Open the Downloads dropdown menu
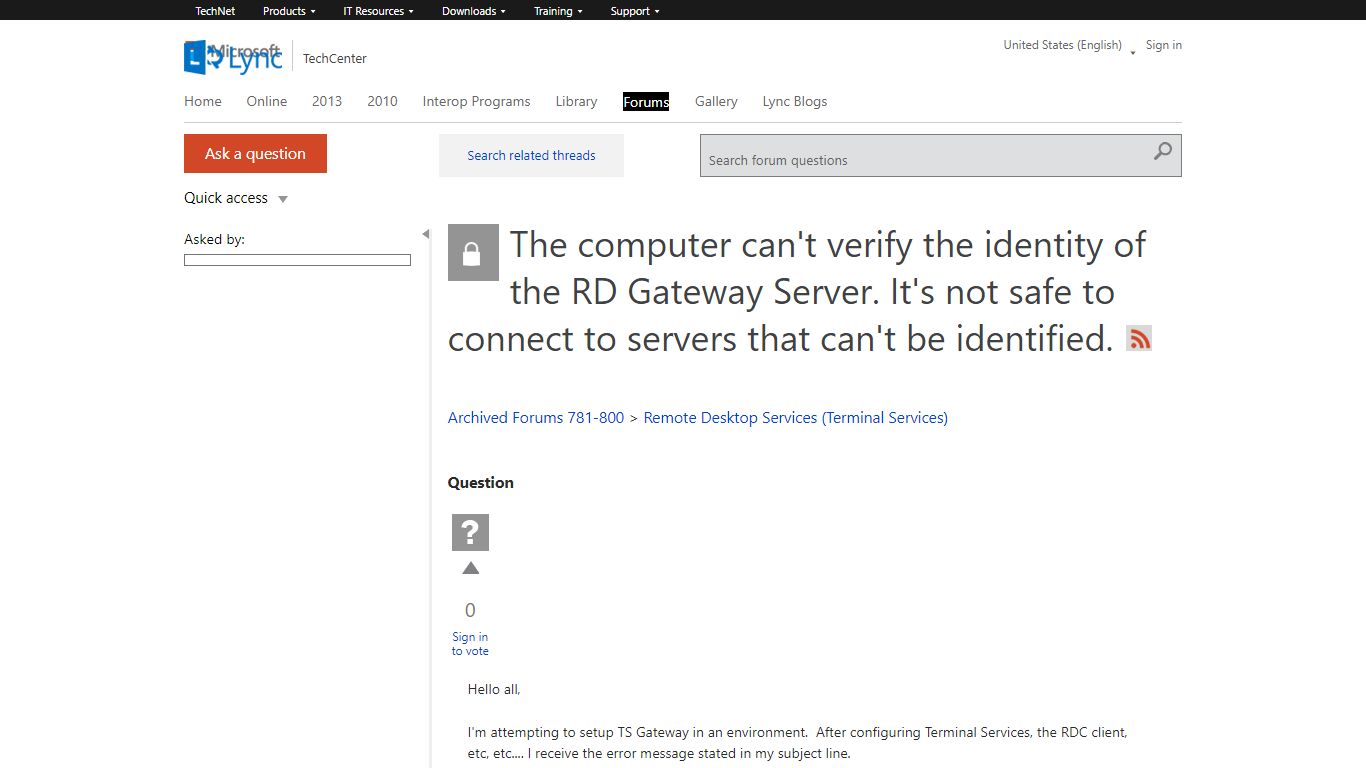Image resolution: width=1366 pixels, height=768 pixels. tap(474, 11)
